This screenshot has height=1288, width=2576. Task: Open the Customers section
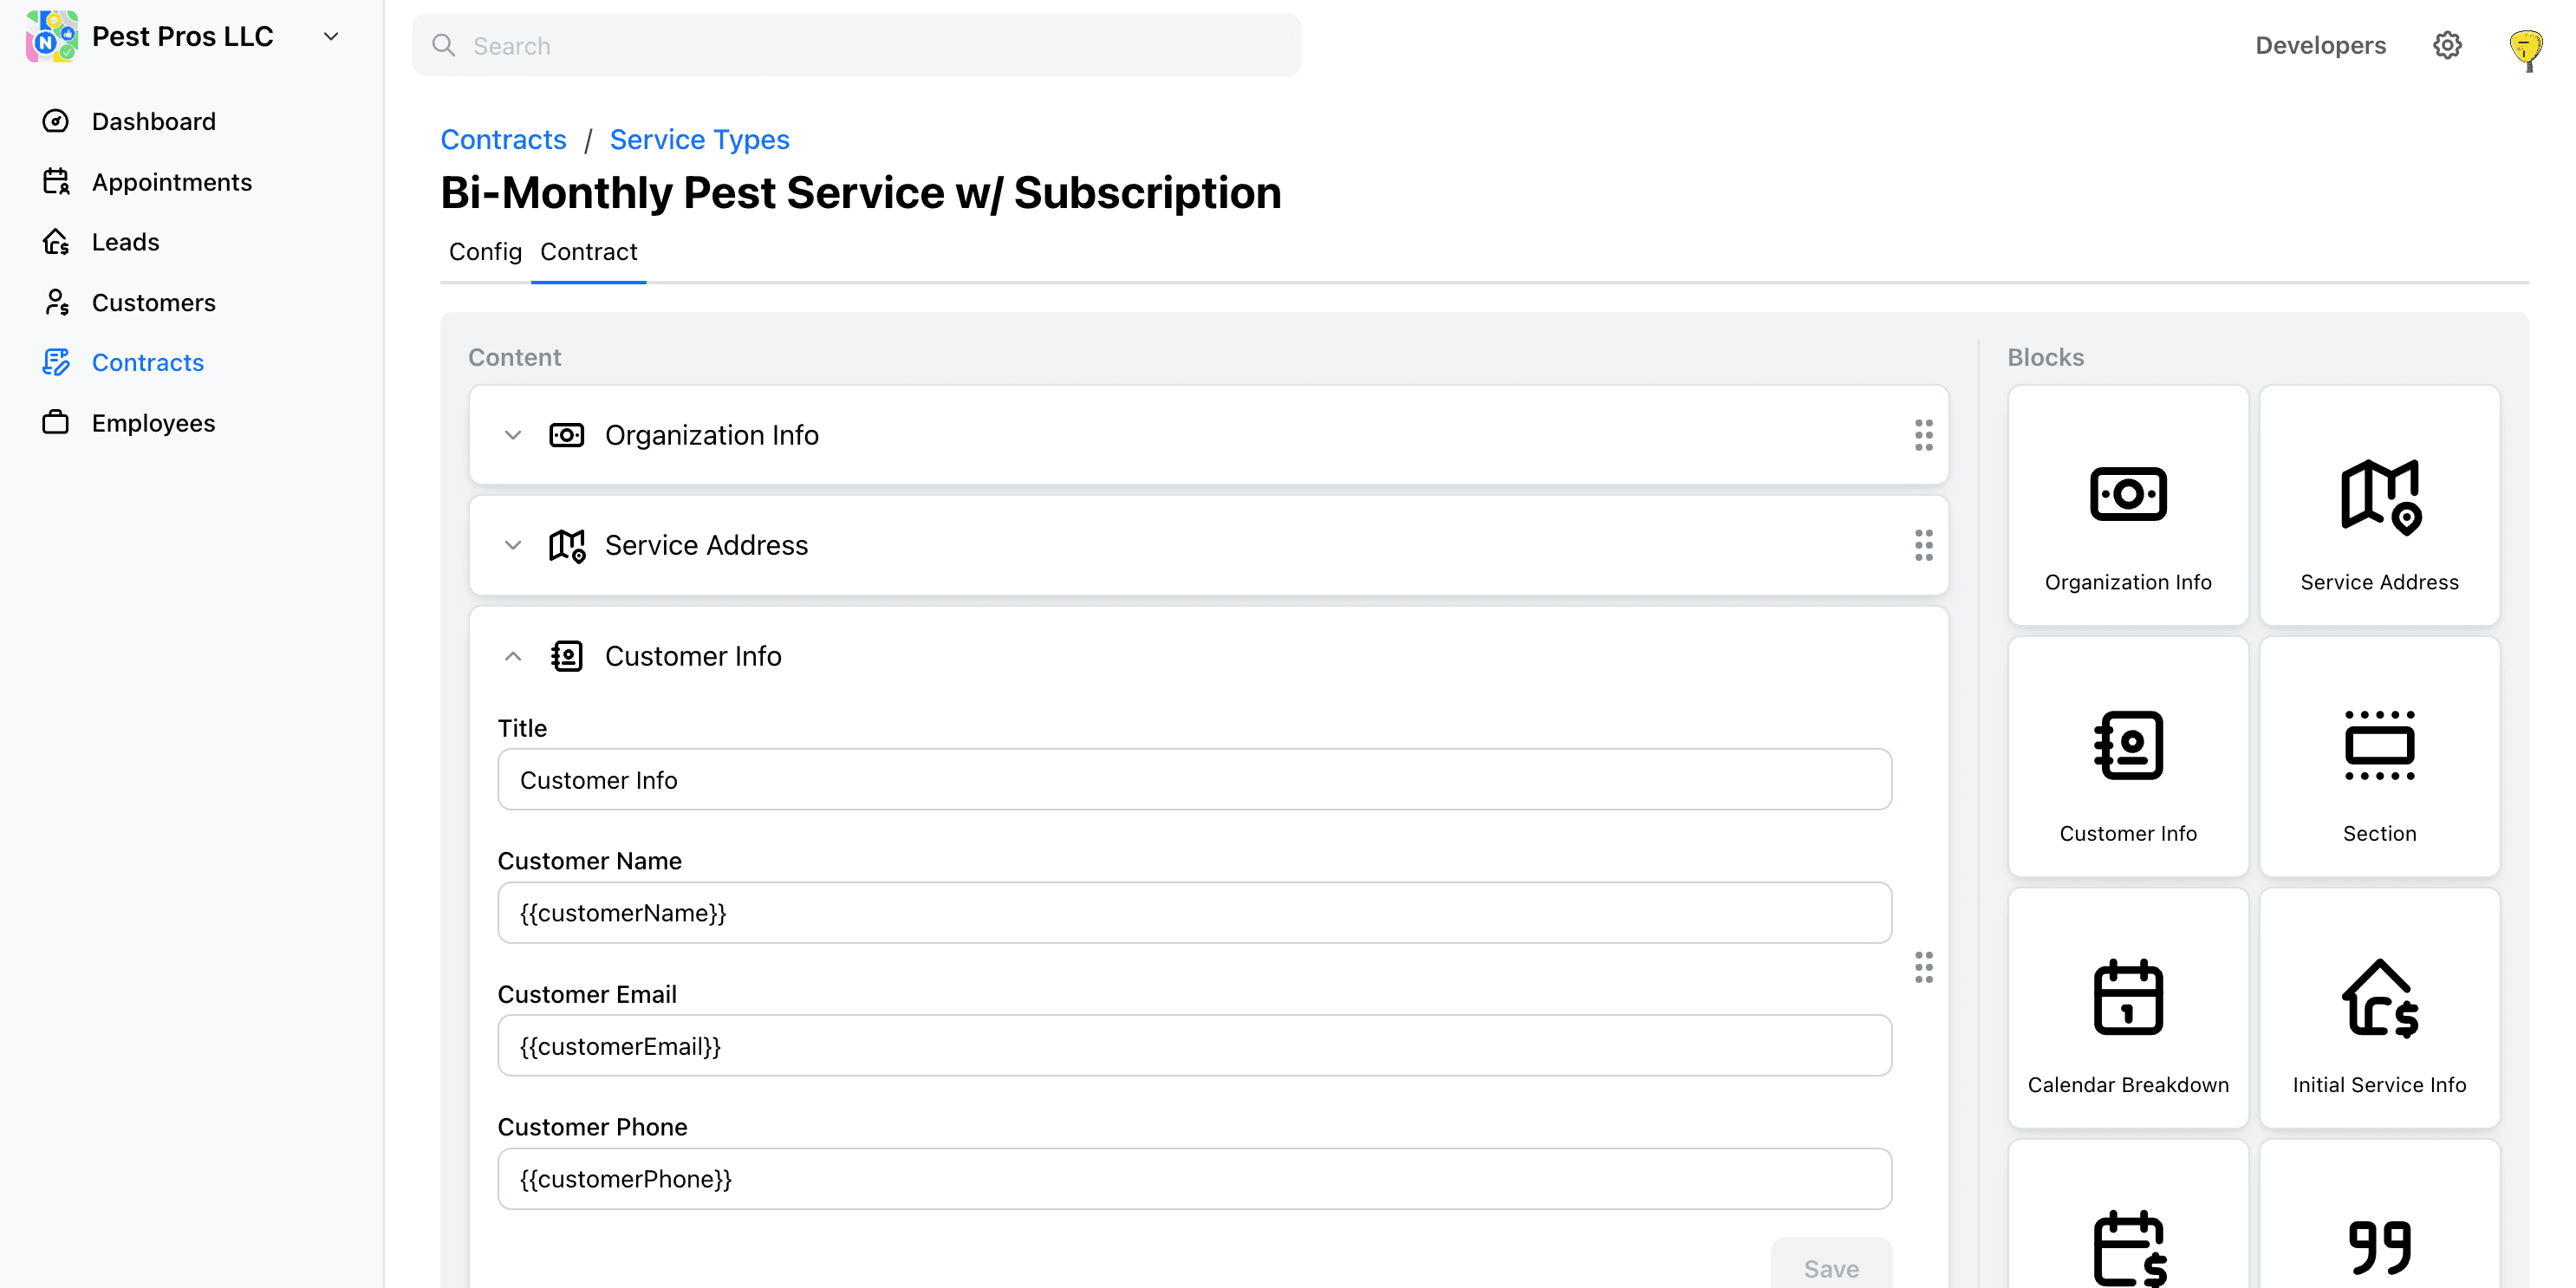[x=153, y=302]
